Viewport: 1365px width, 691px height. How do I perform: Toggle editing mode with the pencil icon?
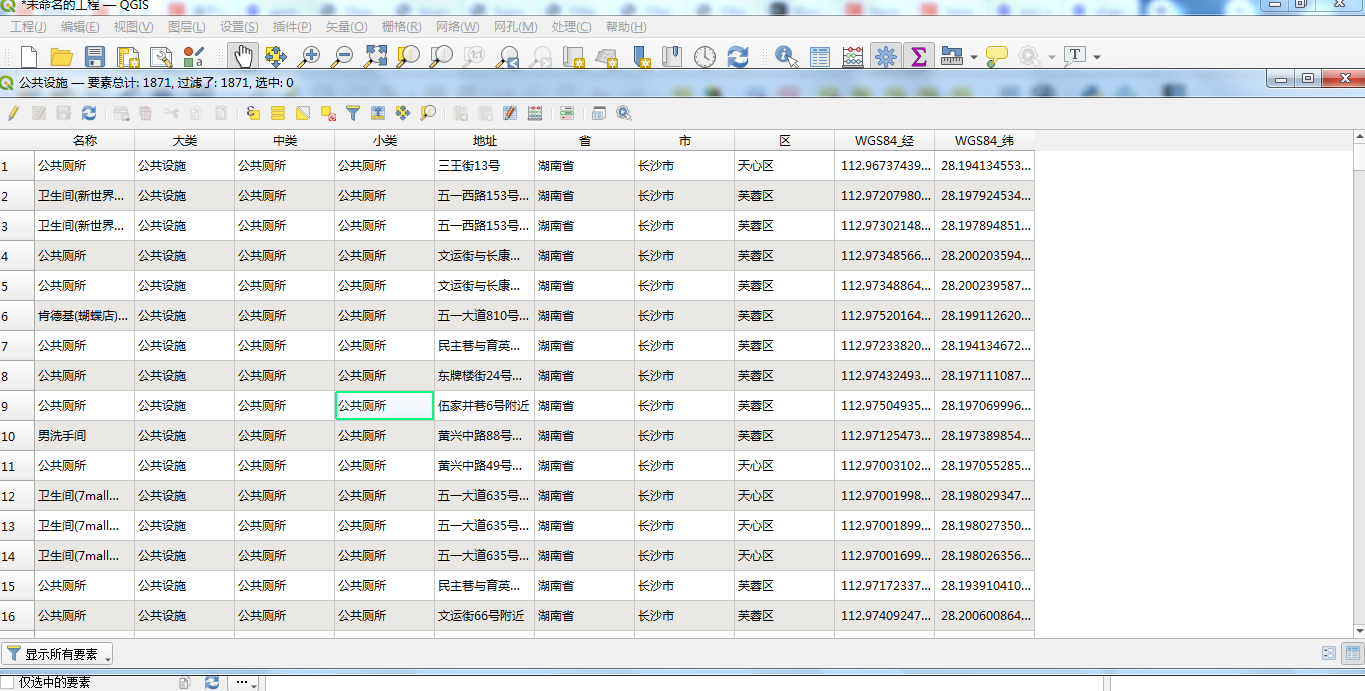click(x=13, y=113)
